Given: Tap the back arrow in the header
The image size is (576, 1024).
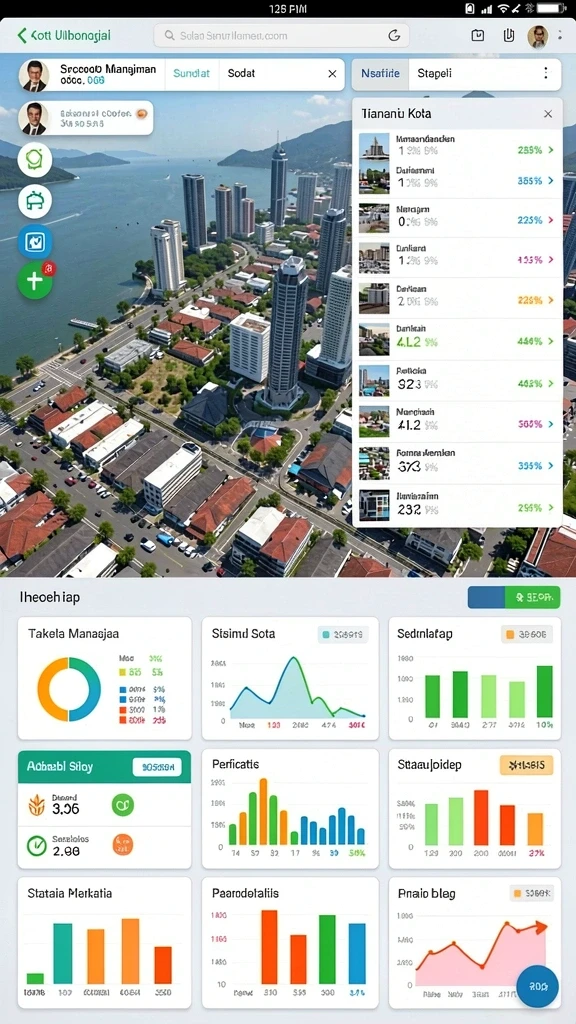Looking at the screenshot, I should (22, 35).
